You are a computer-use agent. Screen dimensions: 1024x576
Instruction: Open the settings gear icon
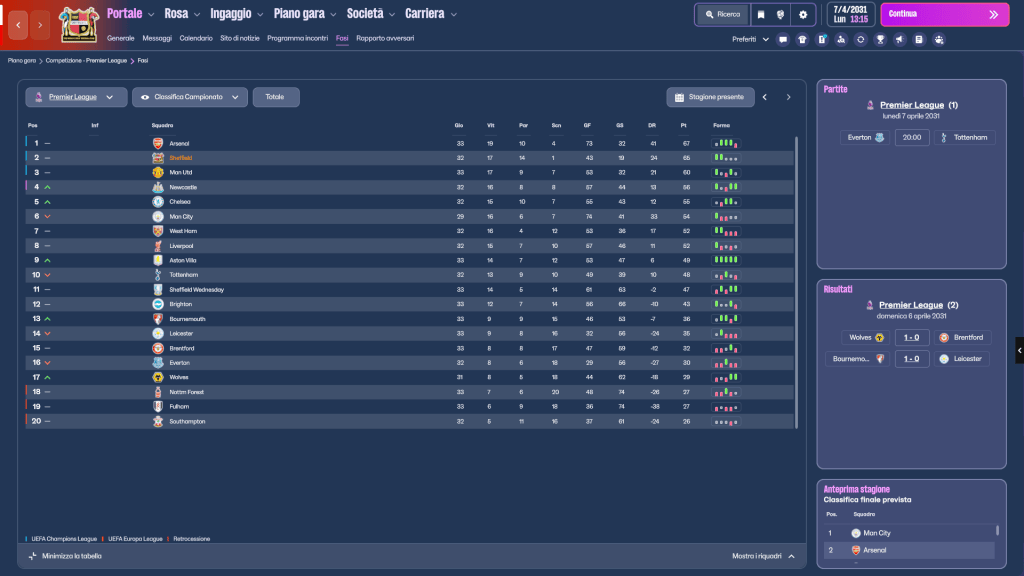[803, 14]
